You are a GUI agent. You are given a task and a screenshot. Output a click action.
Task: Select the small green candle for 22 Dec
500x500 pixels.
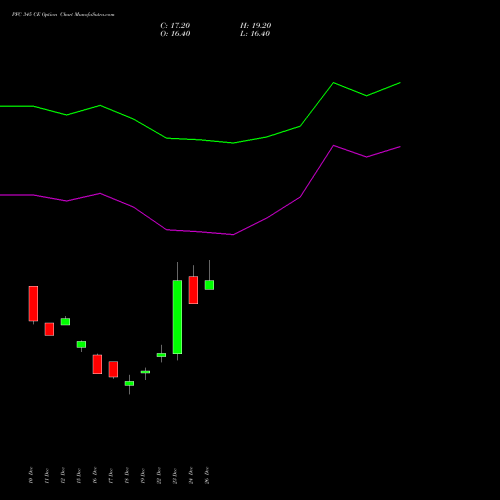(161, 355)
